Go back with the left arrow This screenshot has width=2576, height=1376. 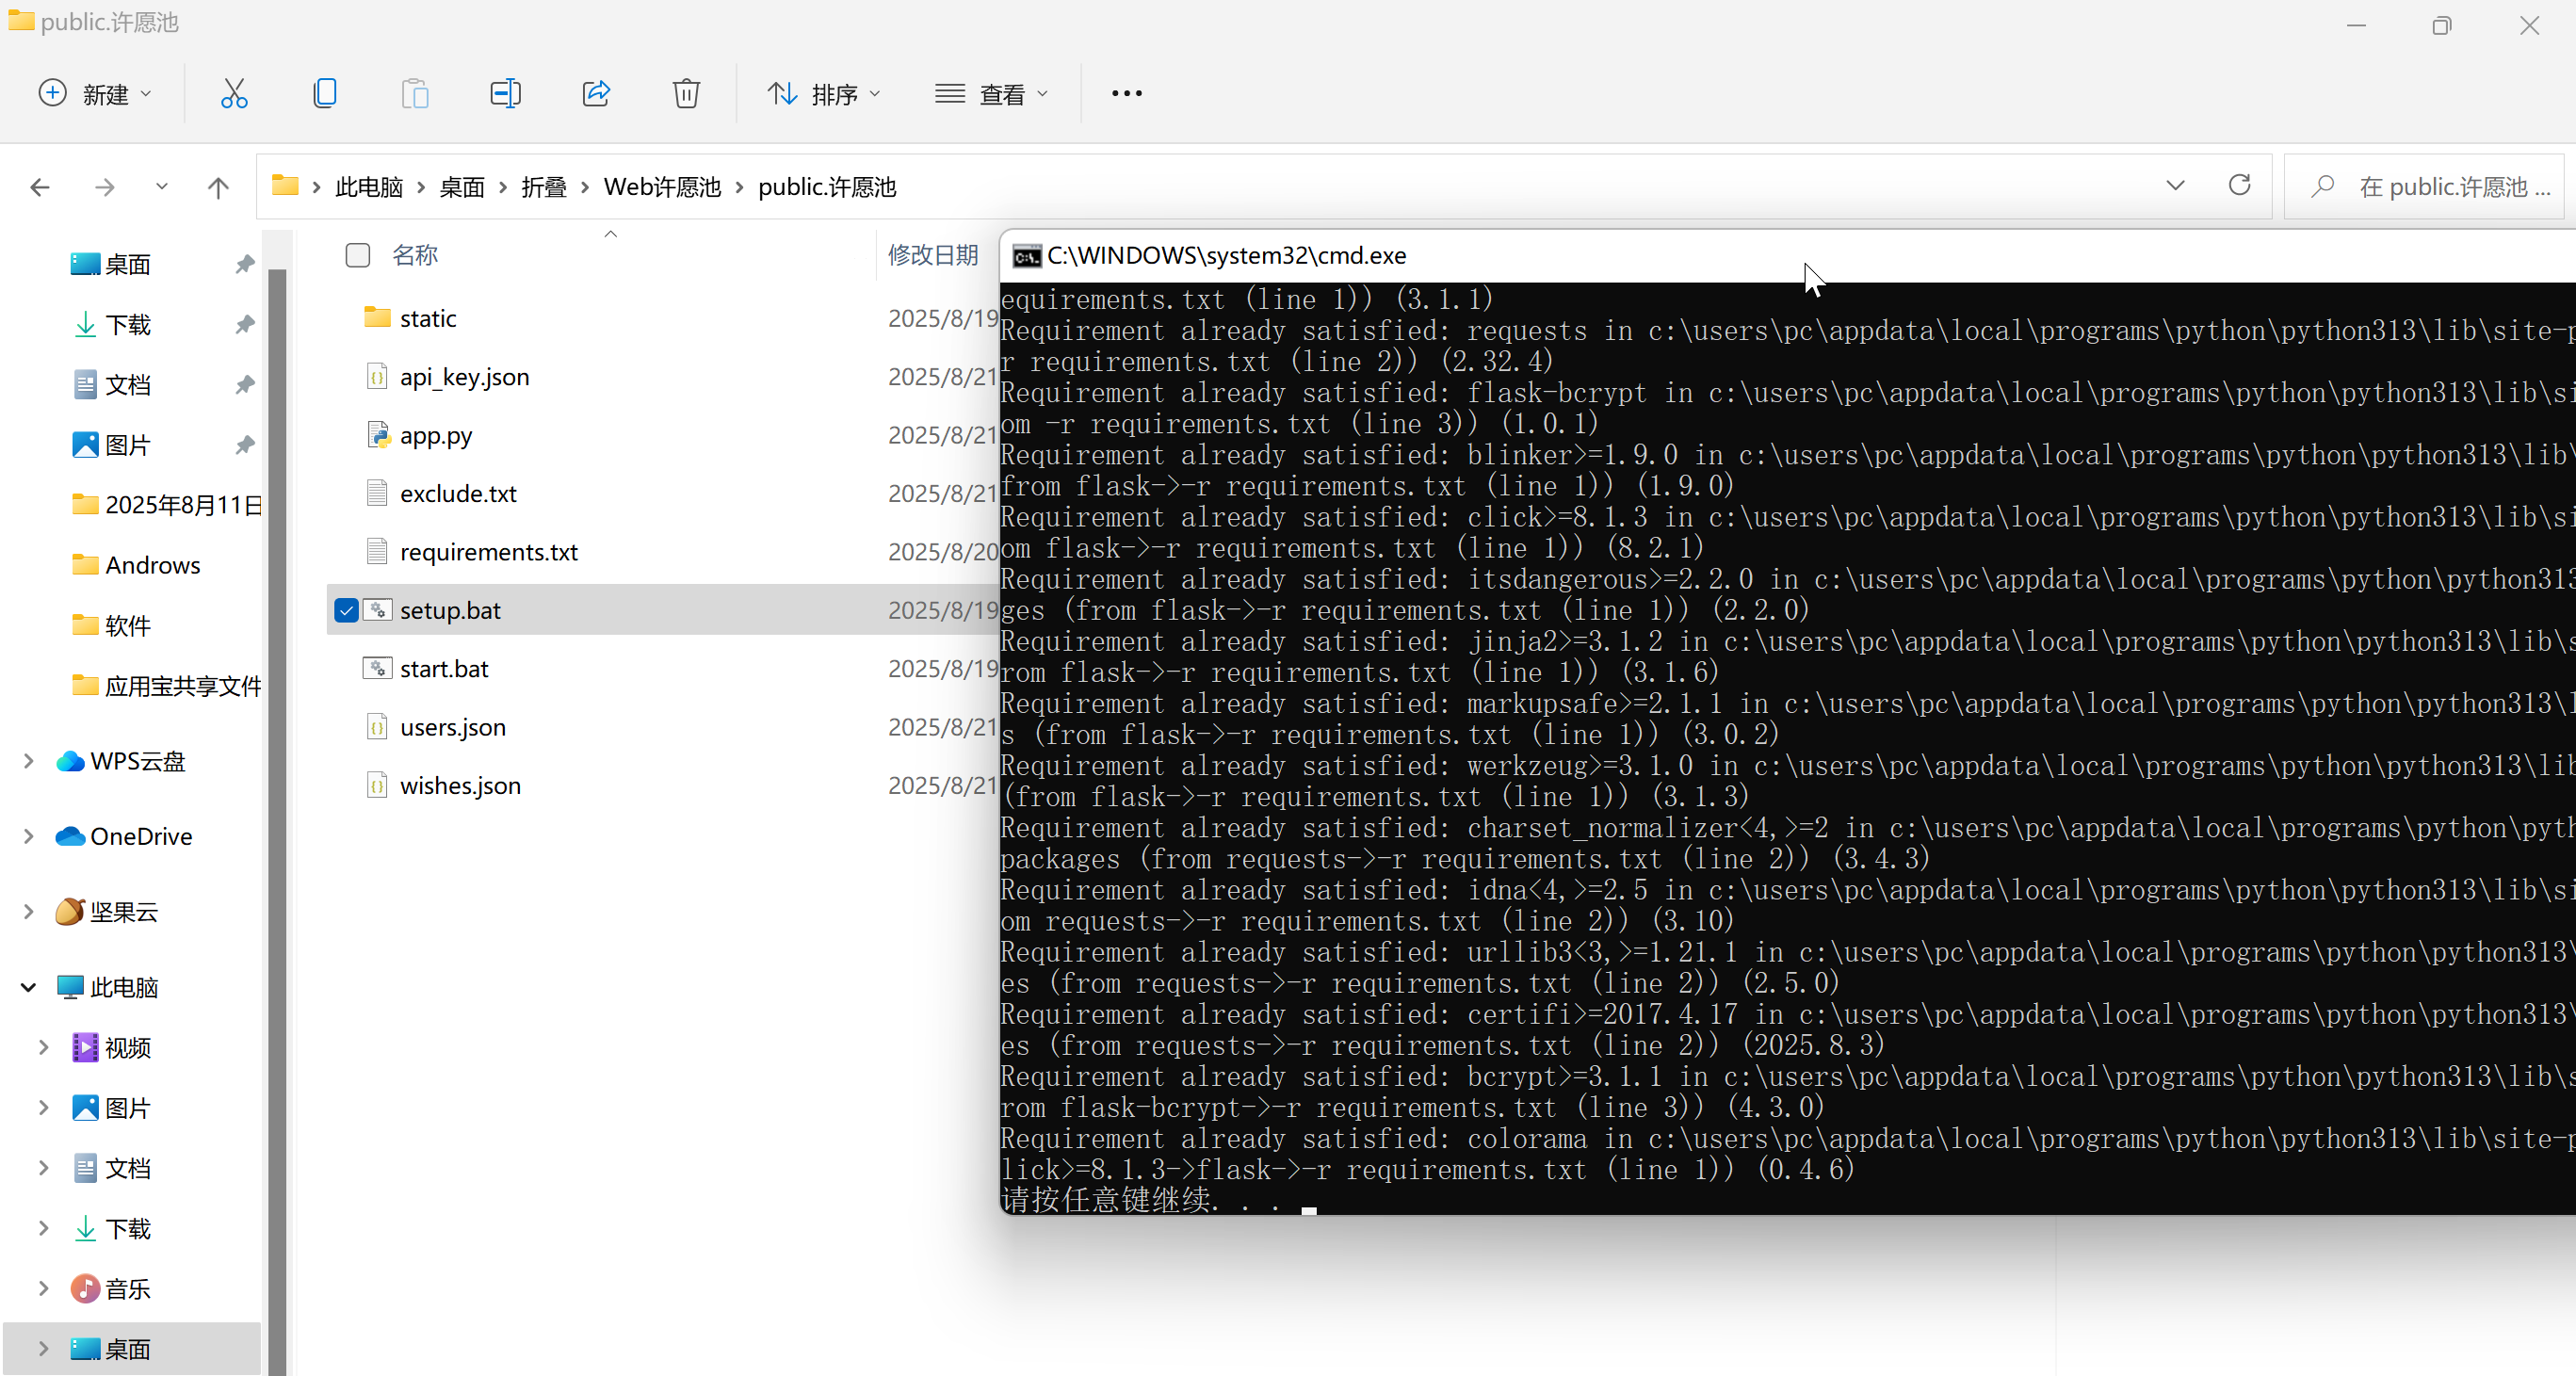40,187
